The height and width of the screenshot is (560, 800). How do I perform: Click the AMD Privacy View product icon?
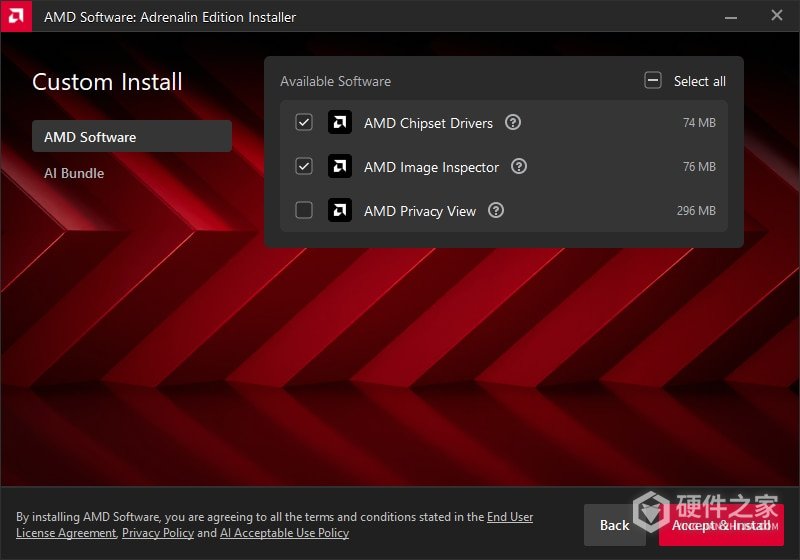click(340, 210)
